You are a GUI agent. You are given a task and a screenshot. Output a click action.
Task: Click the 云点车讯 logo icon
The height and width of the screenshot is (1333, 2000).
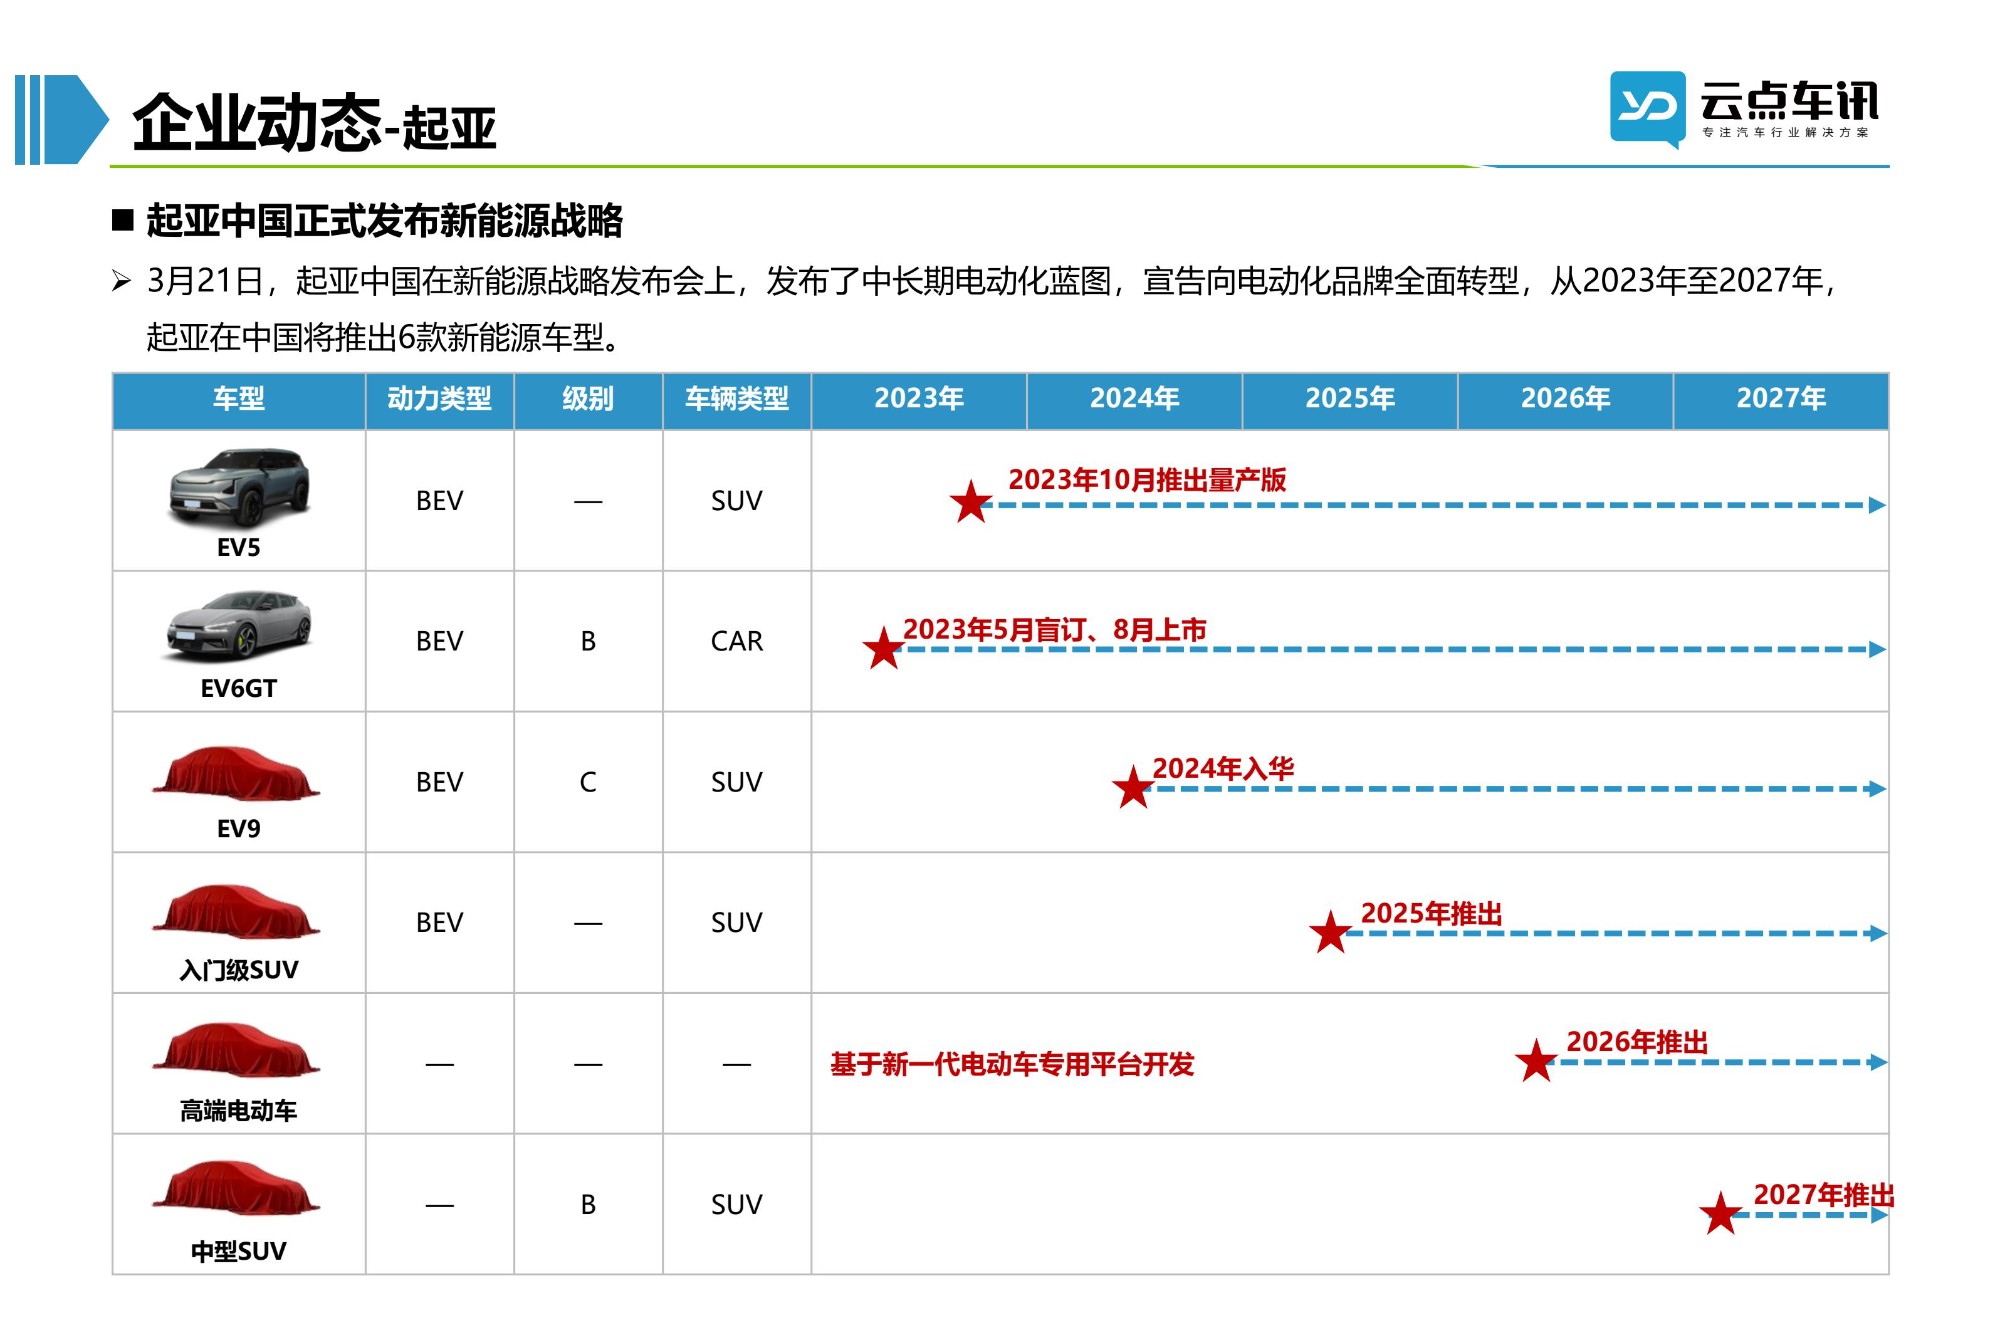(x=1647, y=109)
